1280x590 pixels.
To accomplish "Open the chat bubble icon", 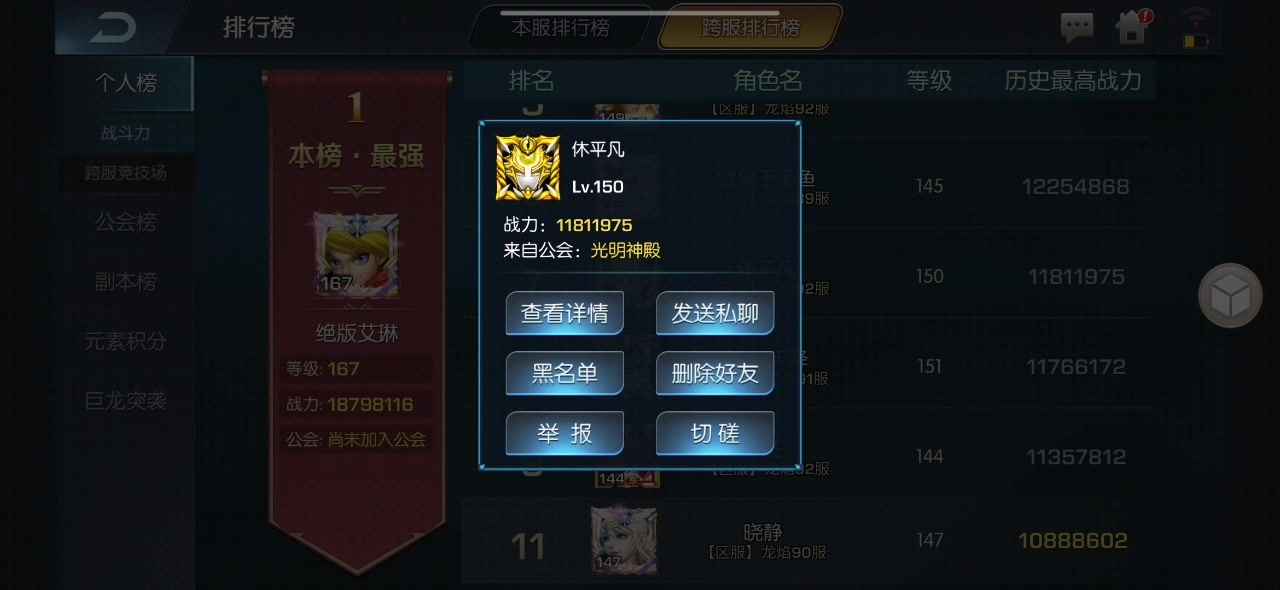I will [1076, 28].
